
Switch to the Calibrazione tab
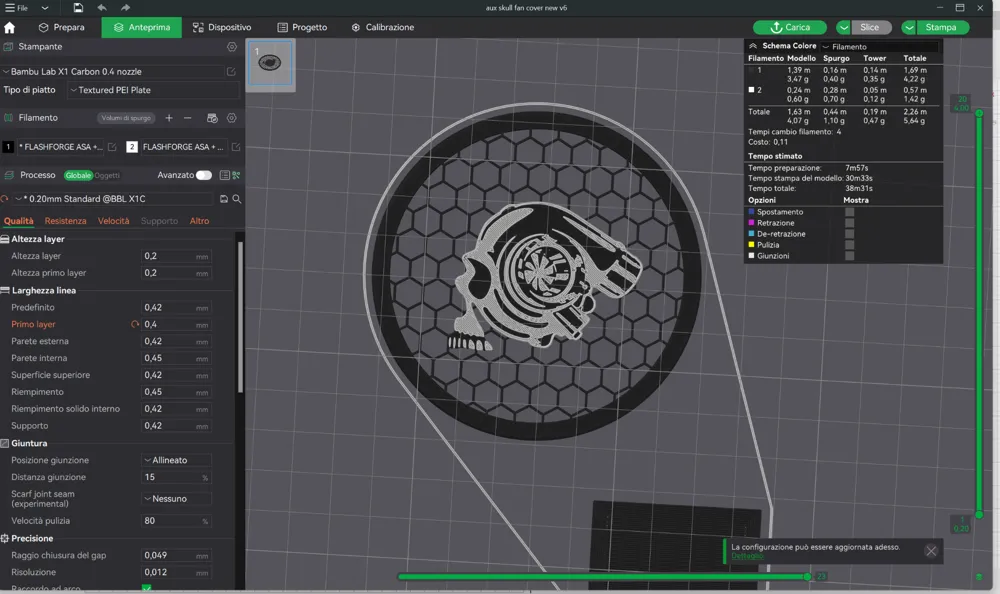click(383, 27)
